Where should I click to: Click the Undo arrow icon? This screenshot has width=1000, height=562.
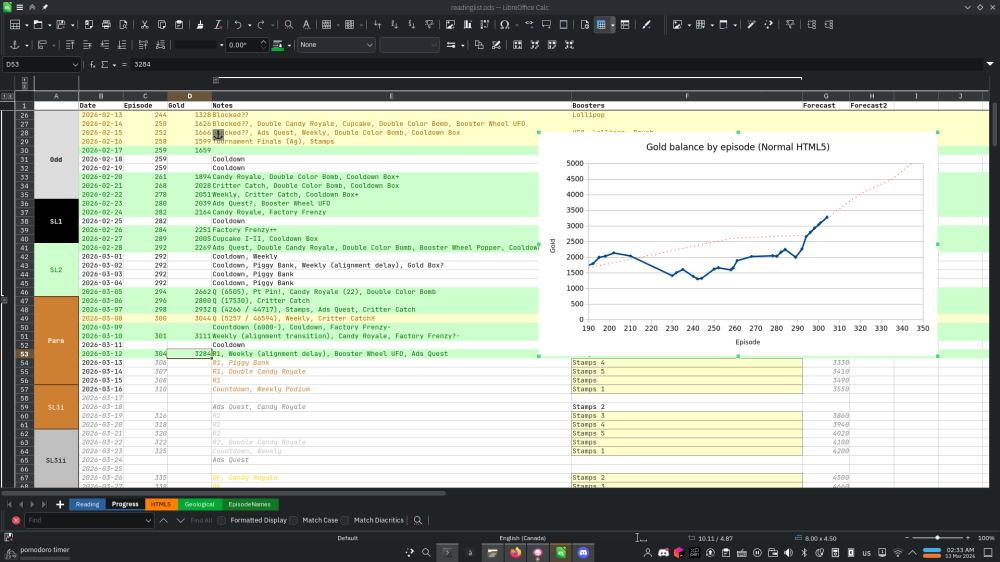(237, 24)
